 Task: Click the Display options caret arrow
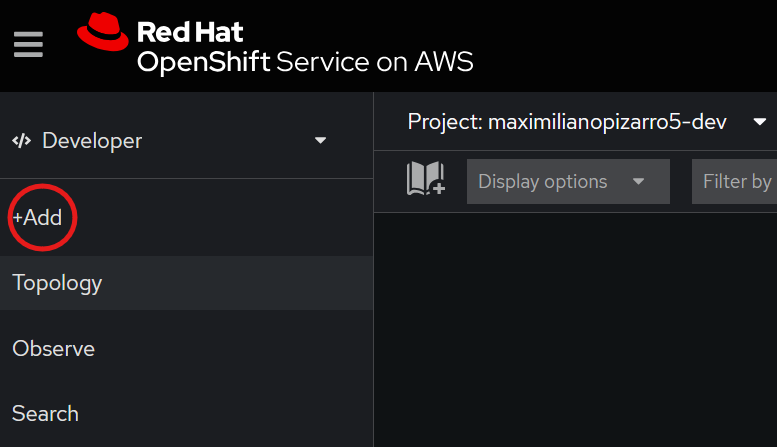(x=638, y=182)
